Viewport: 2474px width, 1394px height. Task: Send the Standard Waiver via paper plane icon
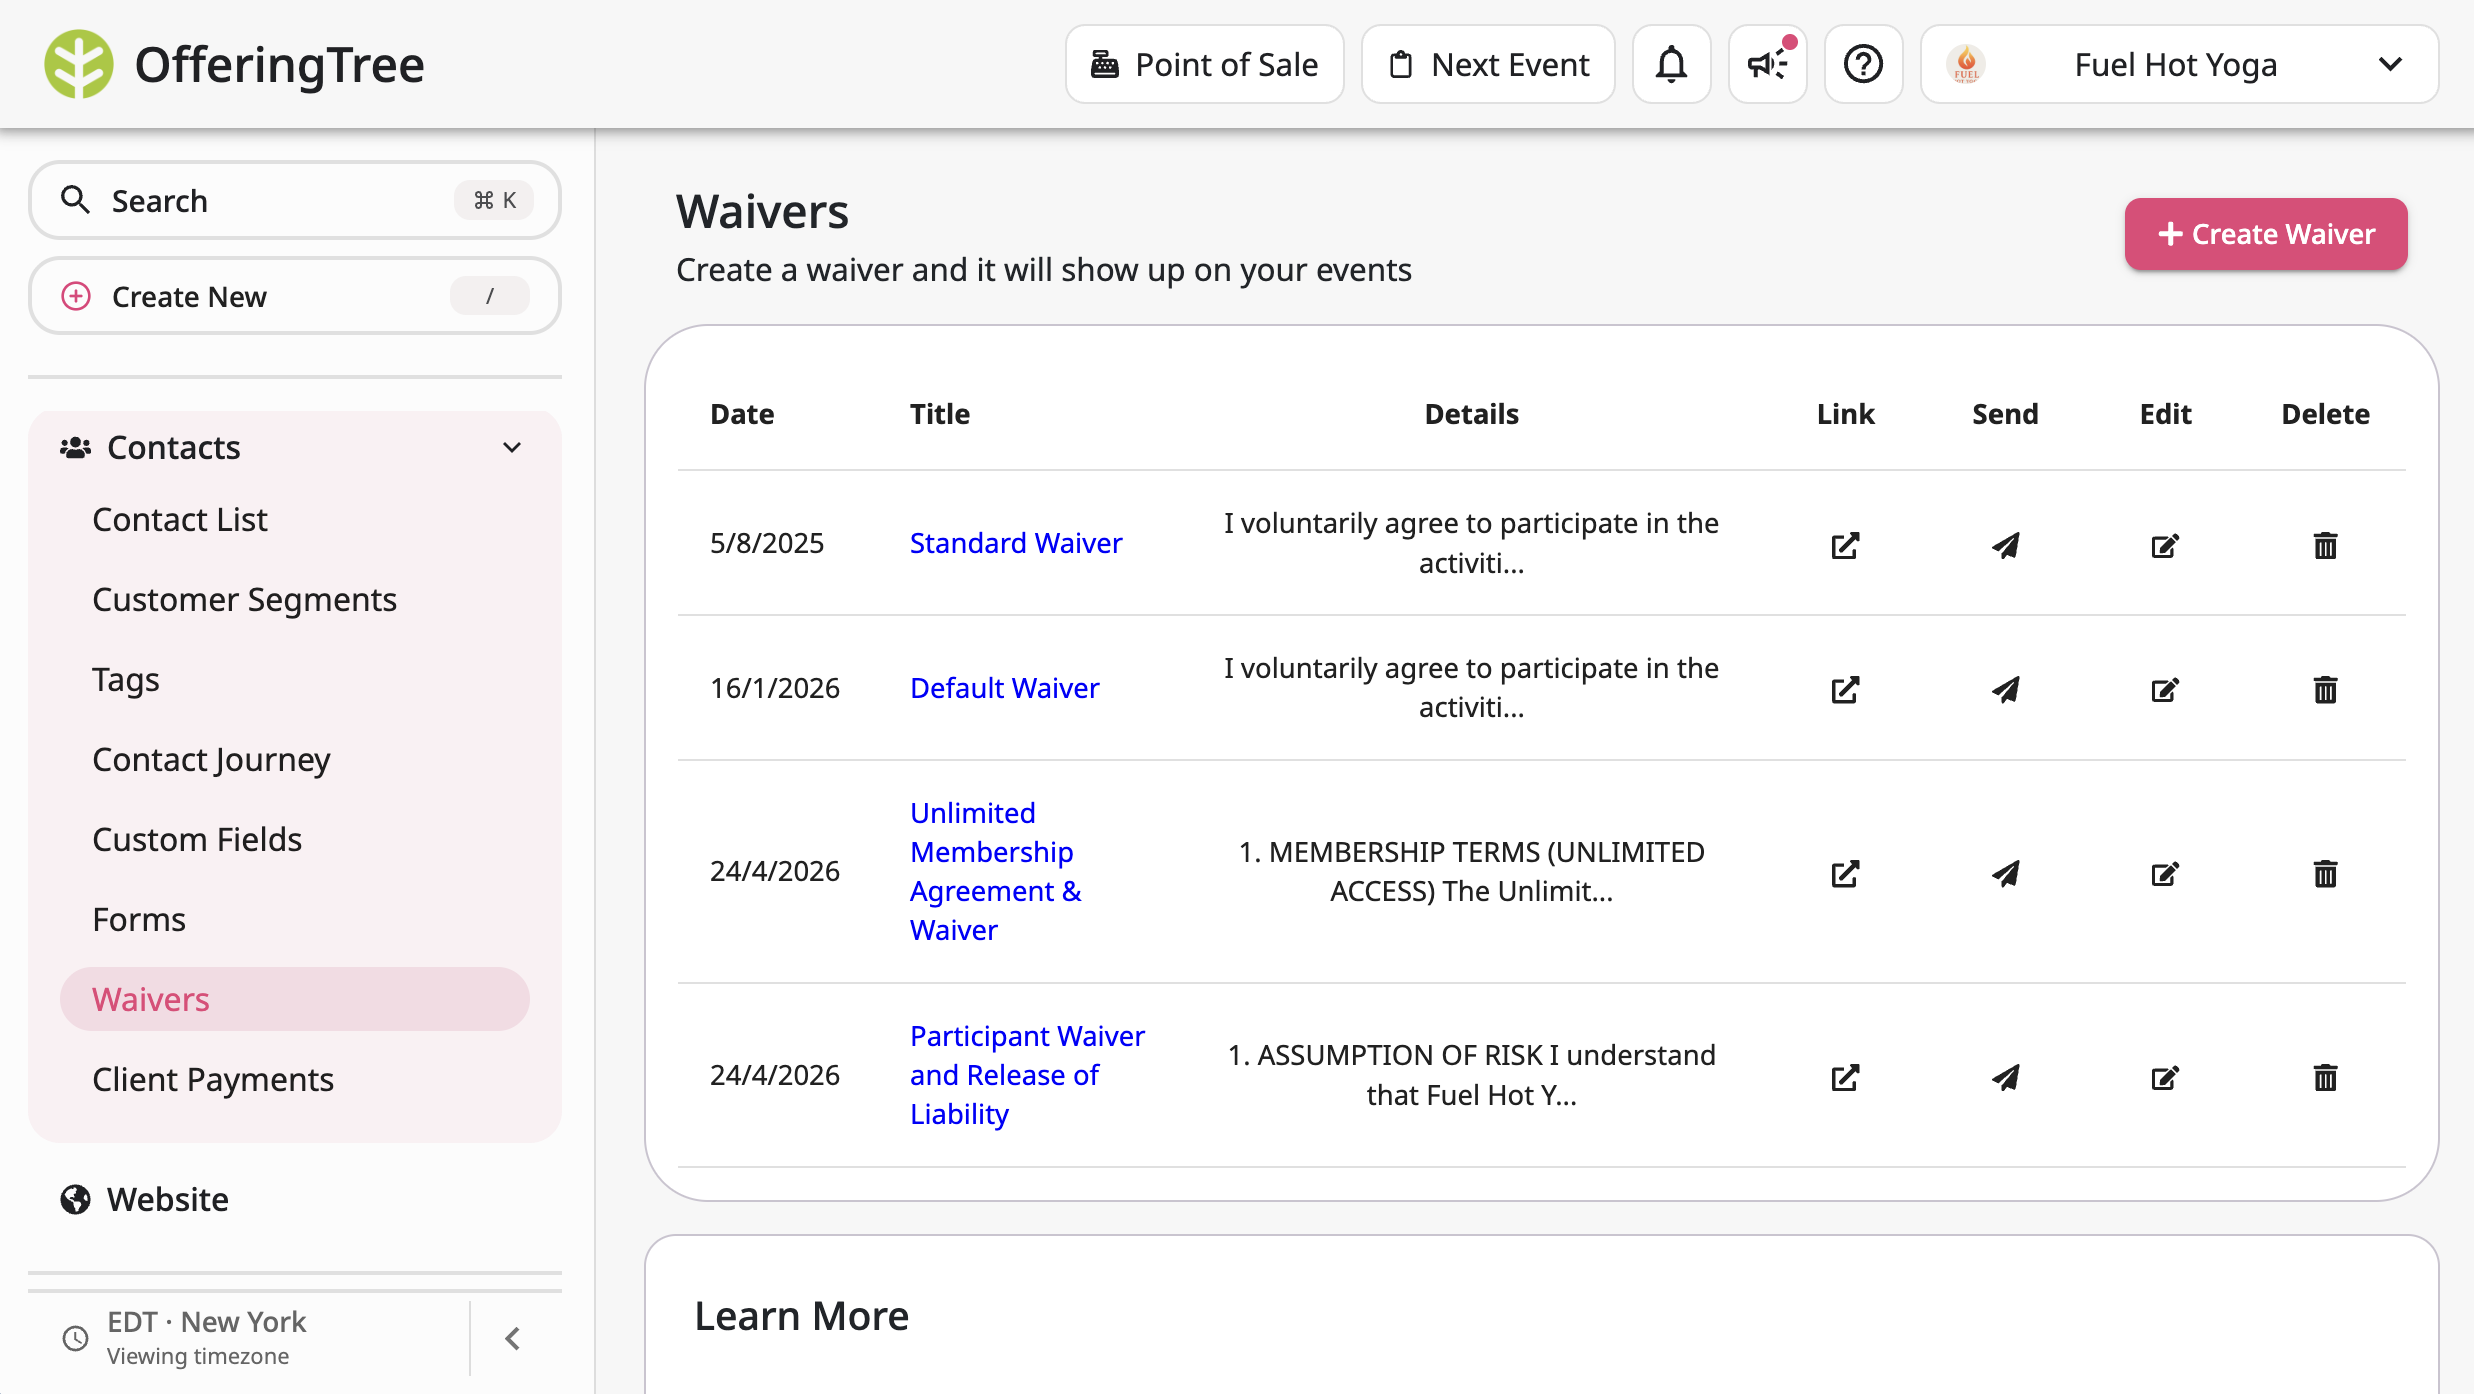click(x=2005, y=545)
